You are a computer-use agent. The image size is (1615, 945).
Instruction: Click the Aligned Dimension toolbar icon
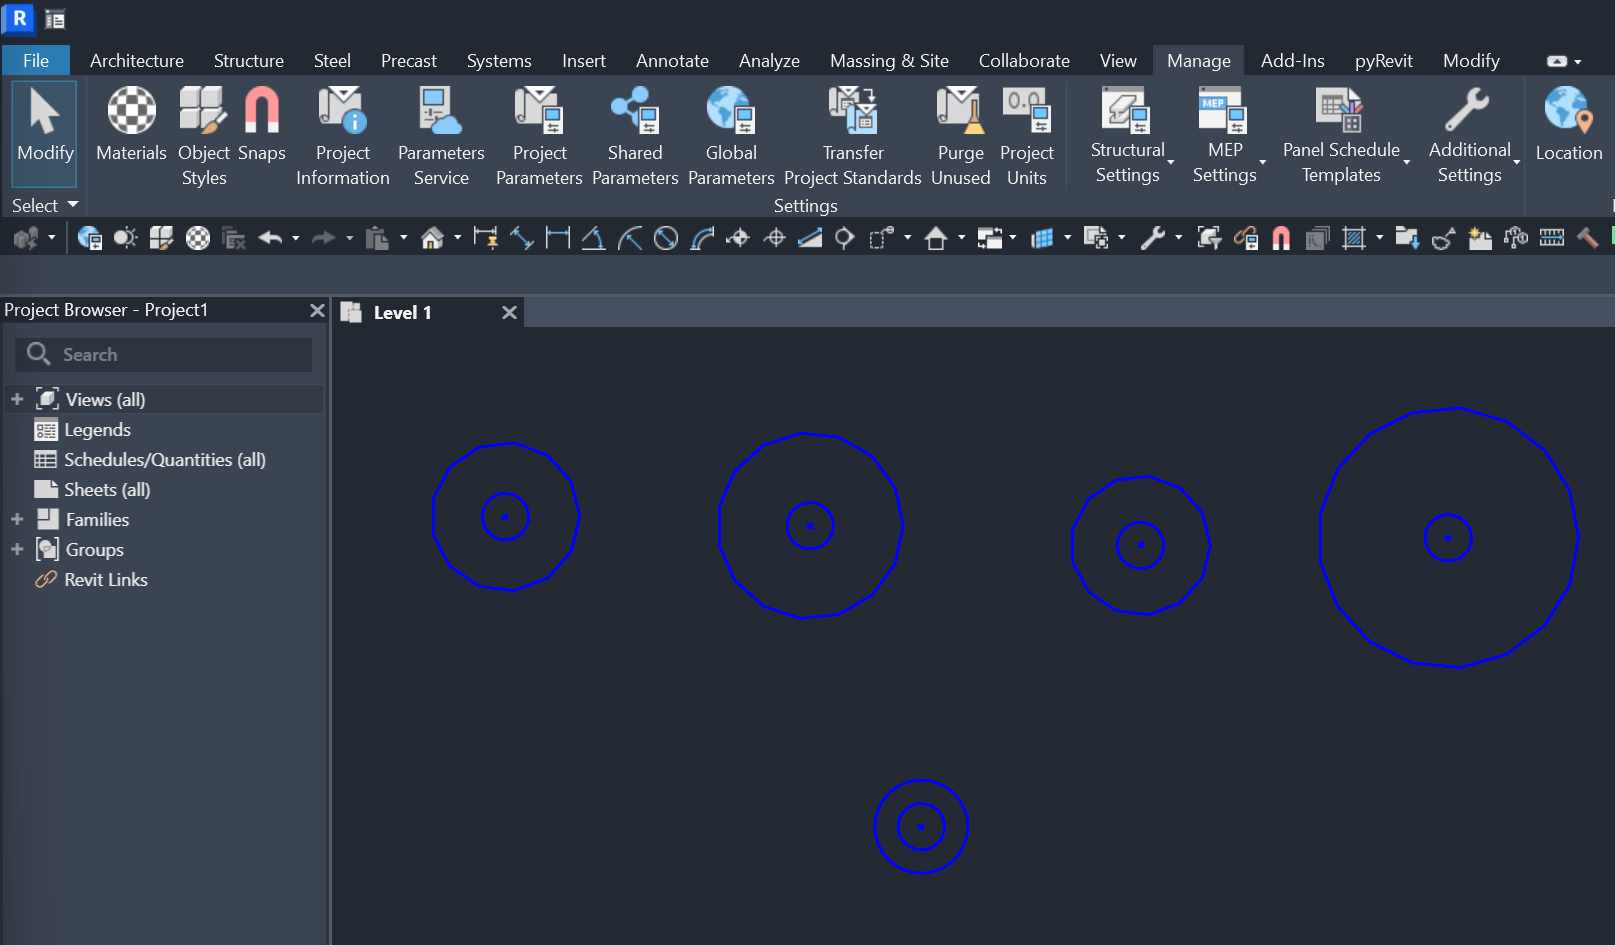pyautogui.click(x=522, y=238)
